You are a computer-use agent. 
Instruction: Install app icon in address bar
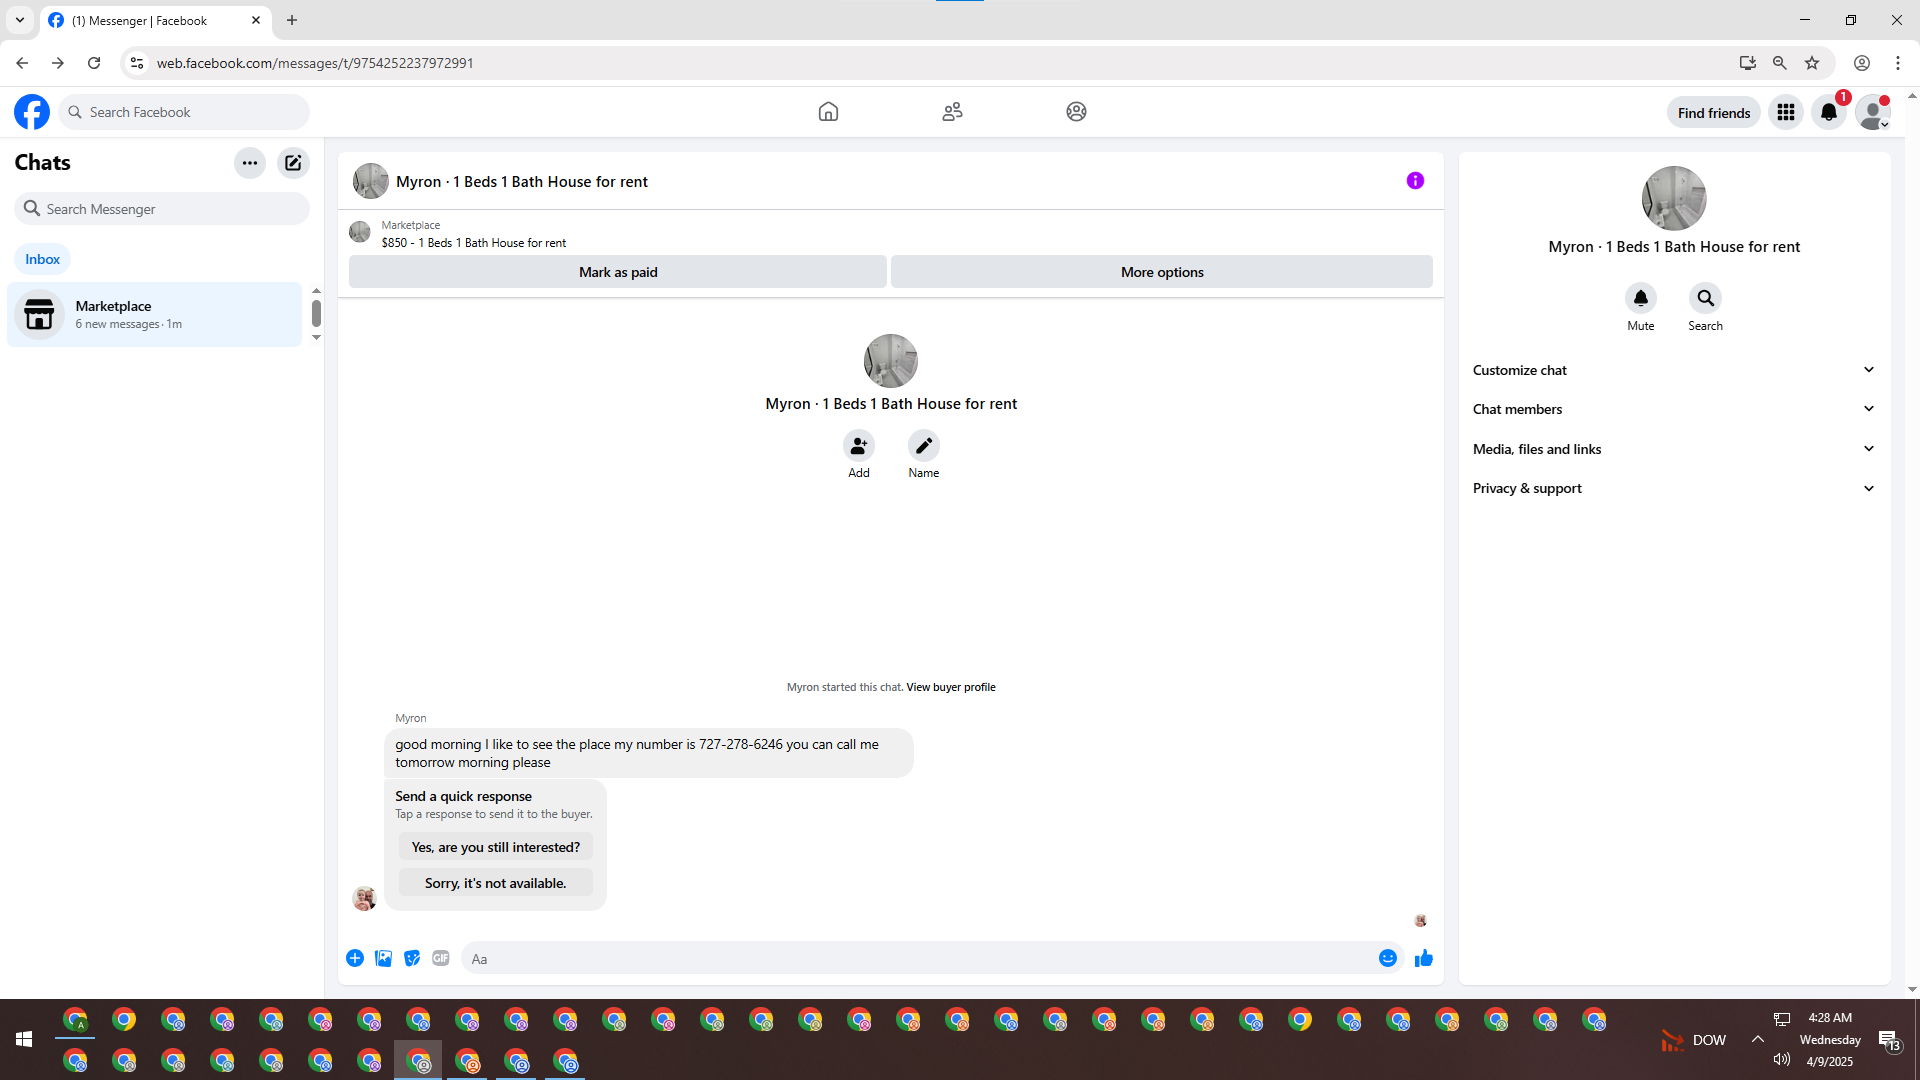[x=1748, y=63]
